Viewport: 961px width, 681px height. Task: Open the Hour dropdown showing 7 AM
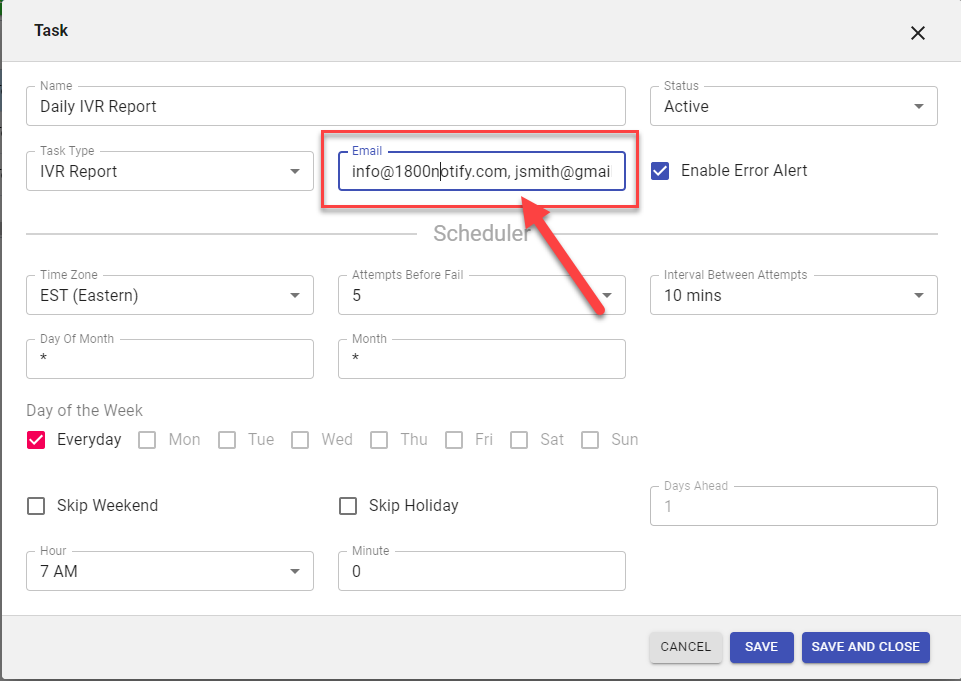[x=169, y=571]
